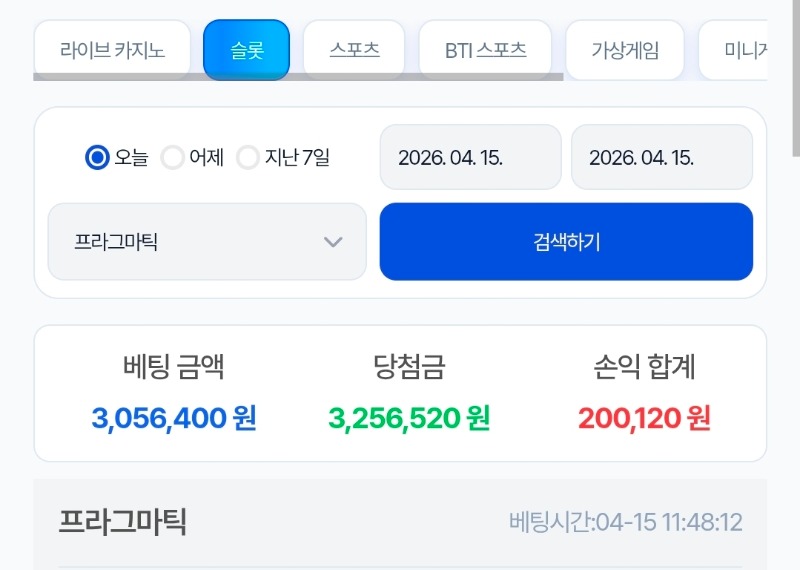Click the 베팅 금액 amount 3,056,400 원
The width and height of the screenshot is (800, 570).
point(174,418)
